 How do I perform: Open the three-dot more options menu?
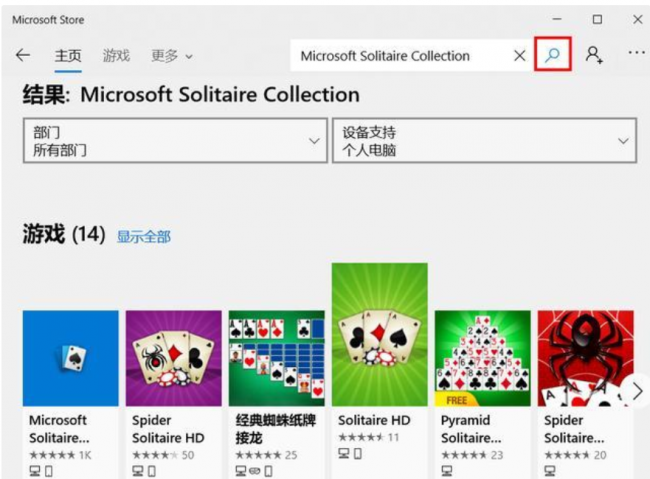[x=637, y=53]
